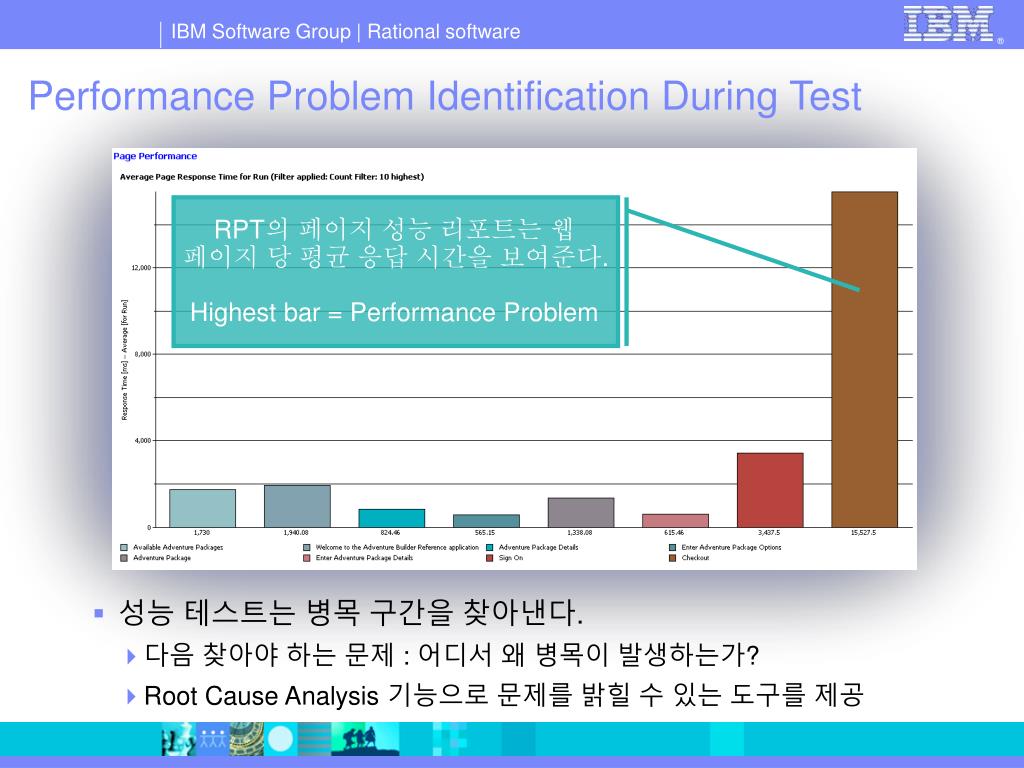This screenshot has width=1024, height=768.
Task: Click the vertical 'Response Time [ms]' axis title
Action: [125, 360]
